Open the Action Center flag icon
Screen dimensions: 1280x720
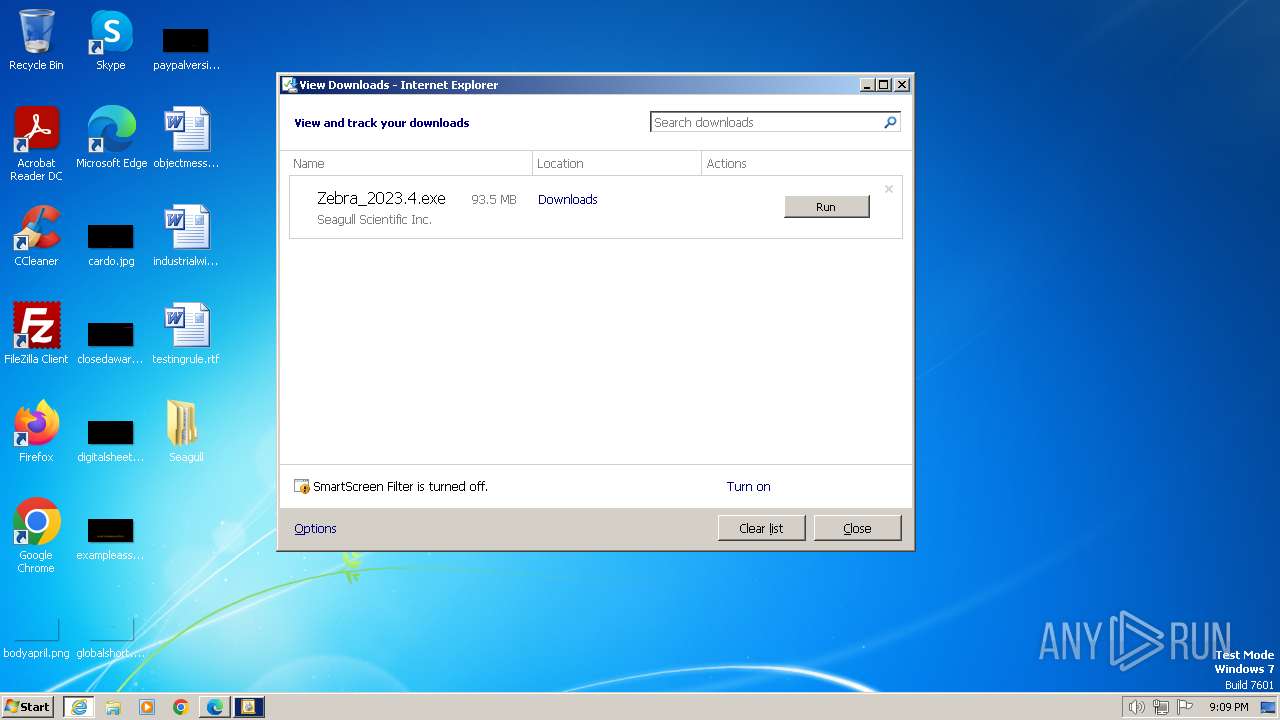[x=1186, y=707]
